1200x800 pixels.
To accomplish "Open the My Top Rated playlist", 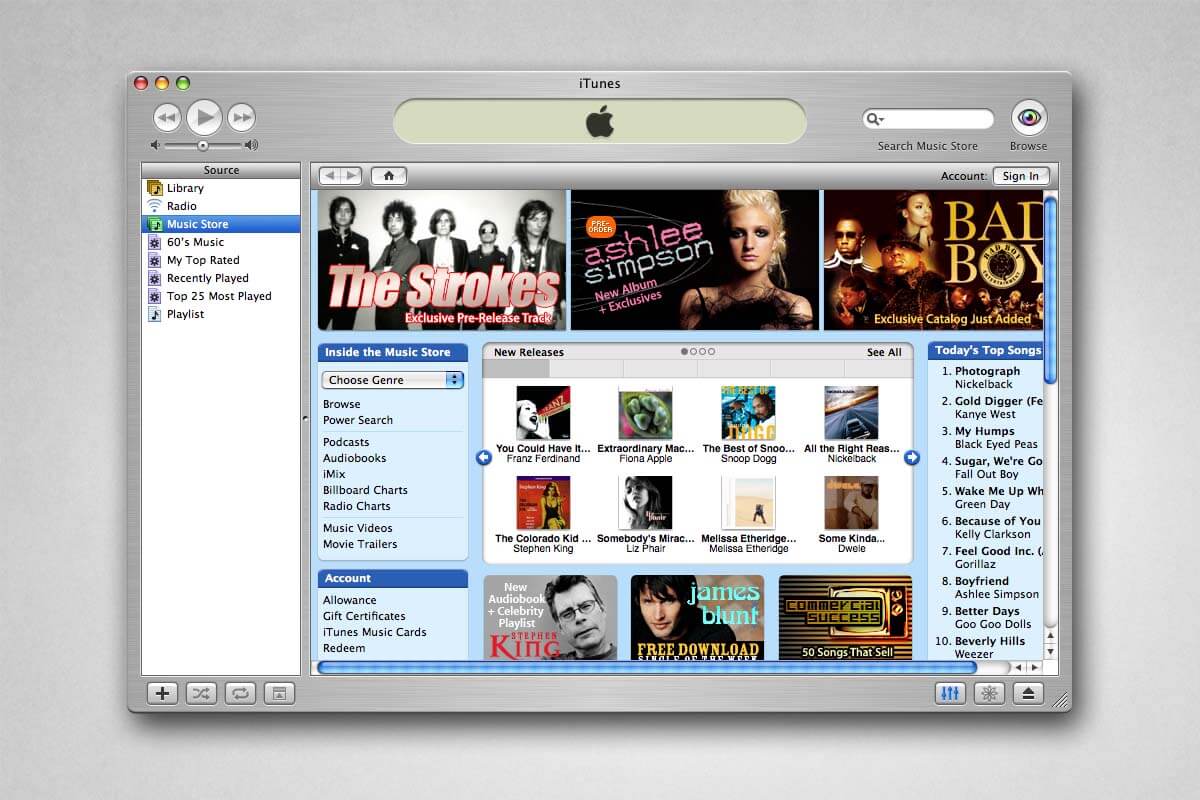I will click(220, 260).
